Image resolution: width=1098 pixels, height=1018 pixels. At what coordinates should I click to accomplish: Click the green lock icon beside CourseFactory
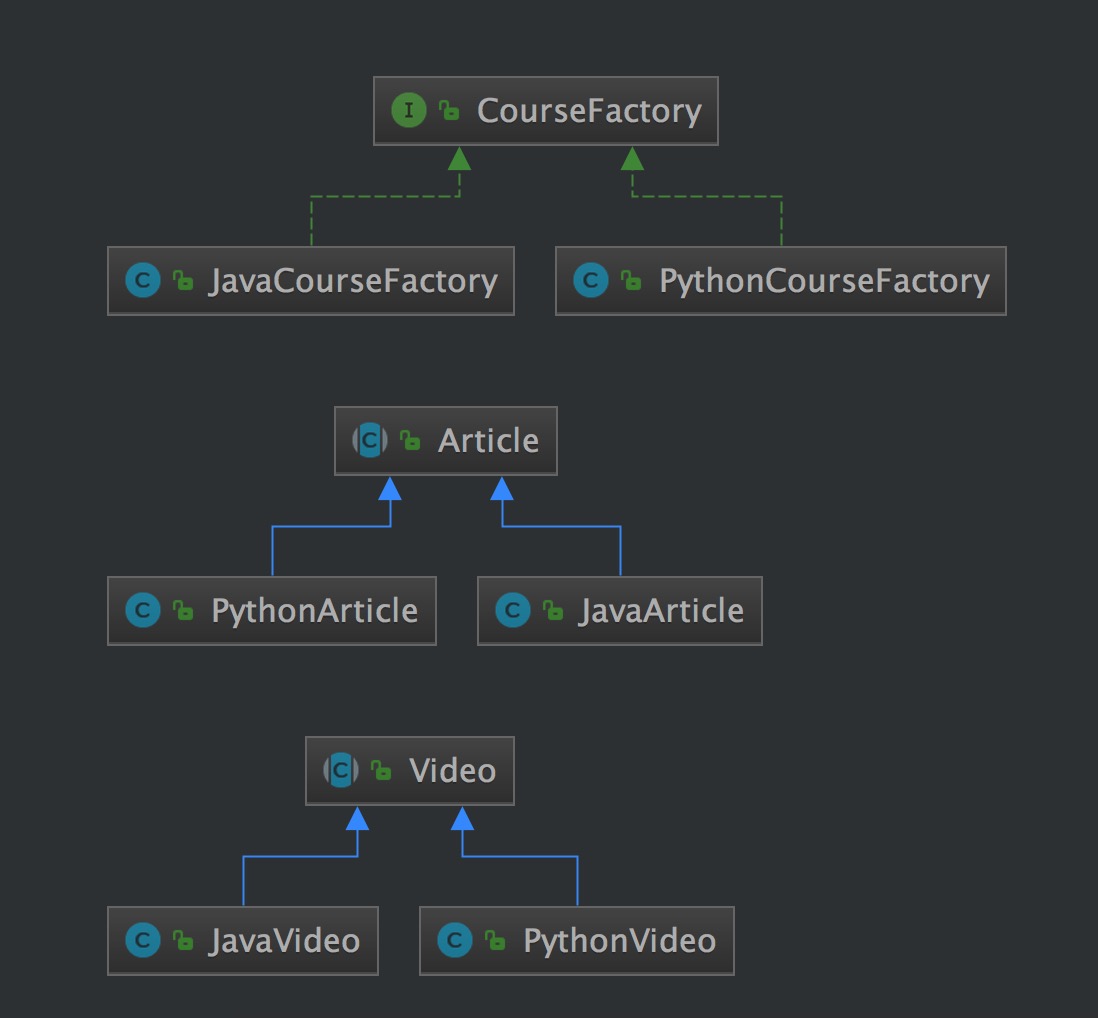click(x=450, y=112)
